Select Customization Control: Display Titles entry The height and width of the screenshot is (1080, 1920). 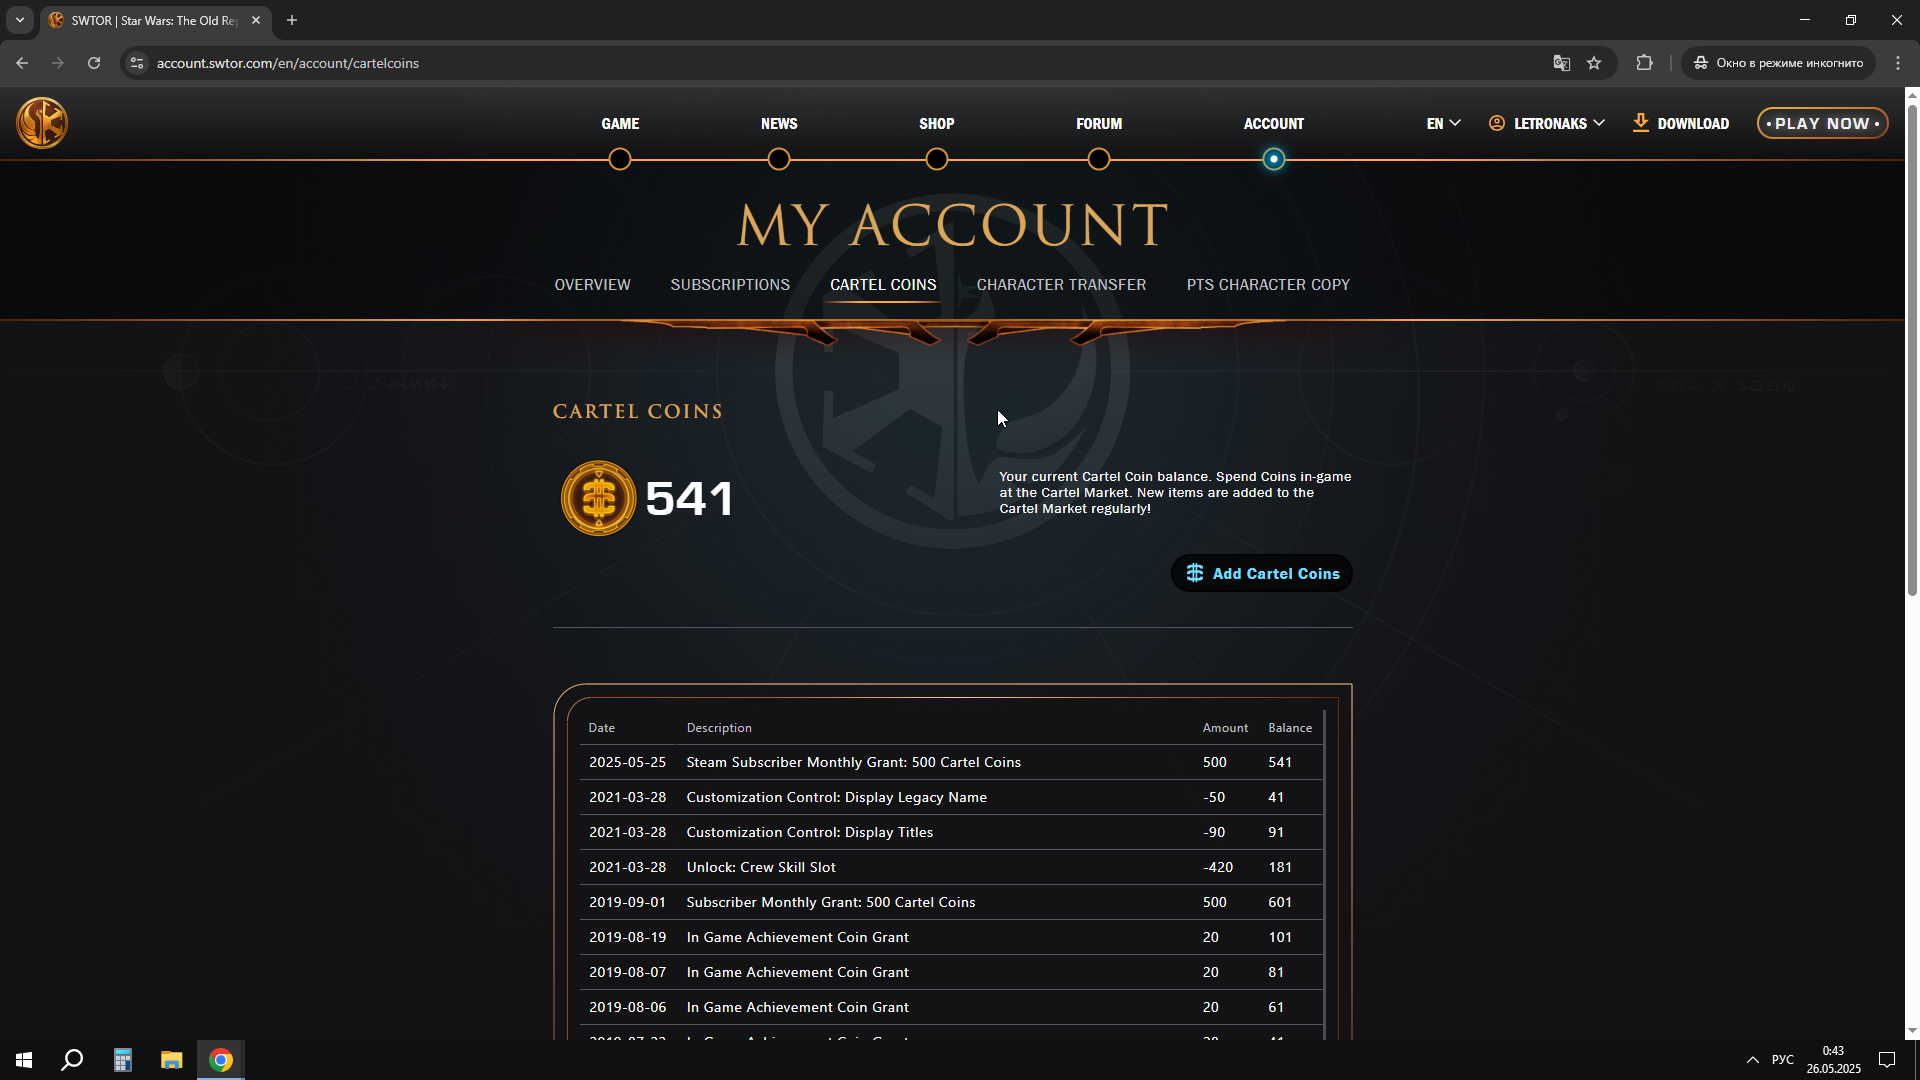pyautogui.click(x=809, y=832)
